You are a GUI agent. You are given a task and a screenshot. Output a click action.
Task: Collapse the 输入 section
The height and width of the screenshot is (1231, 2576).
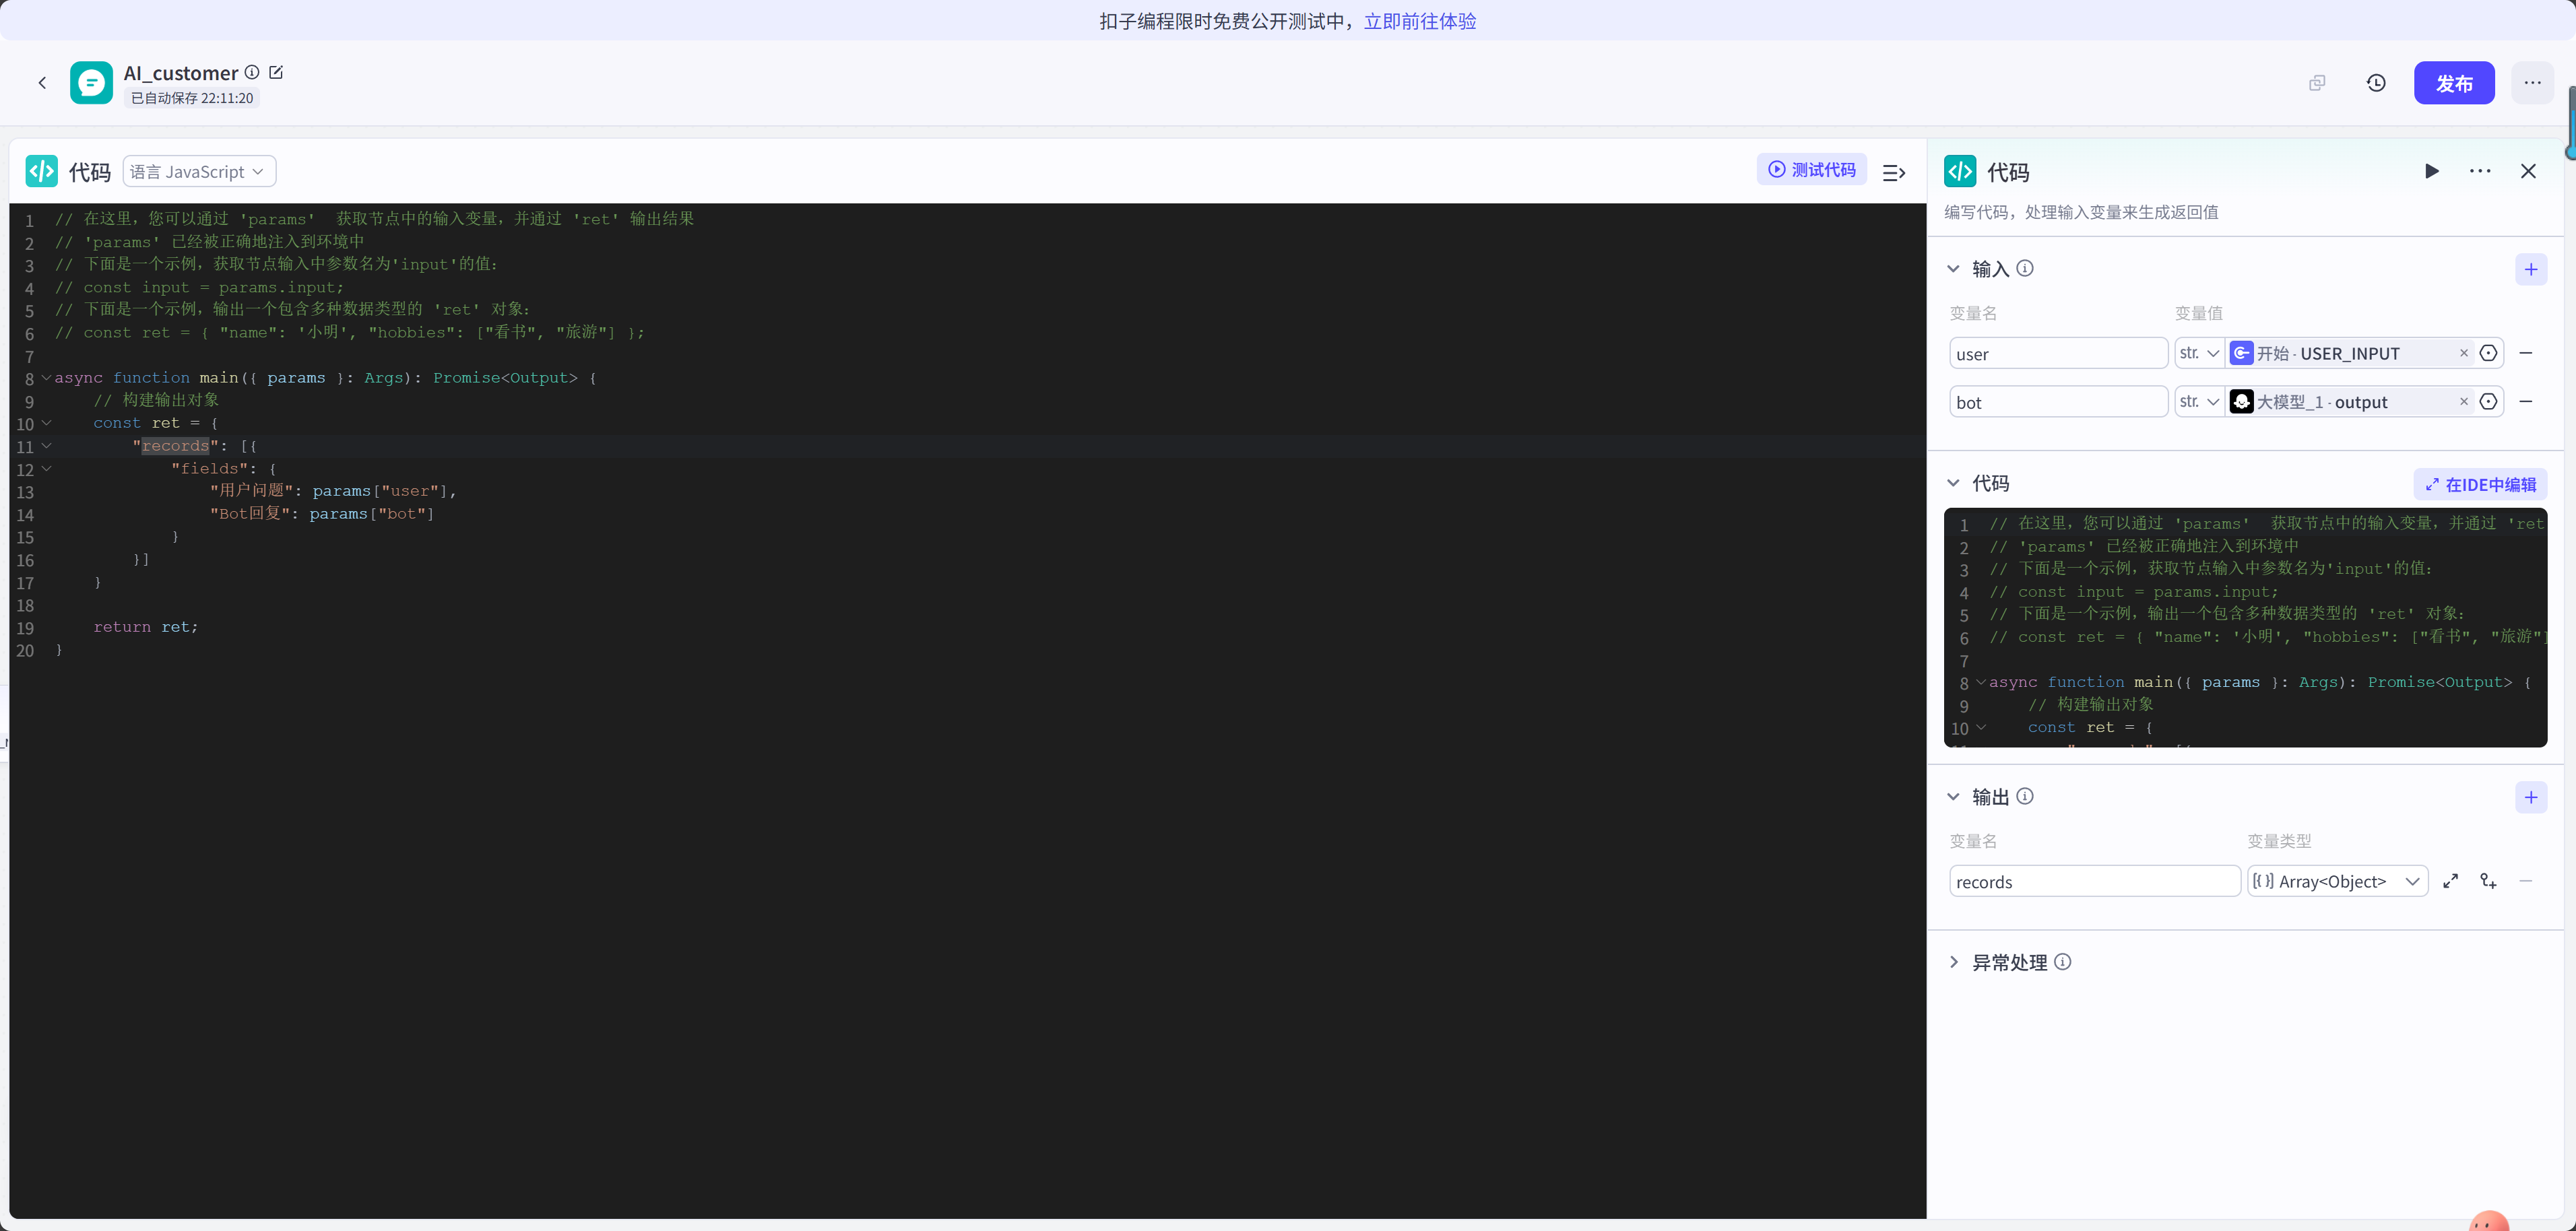(x=1953, y=269)
